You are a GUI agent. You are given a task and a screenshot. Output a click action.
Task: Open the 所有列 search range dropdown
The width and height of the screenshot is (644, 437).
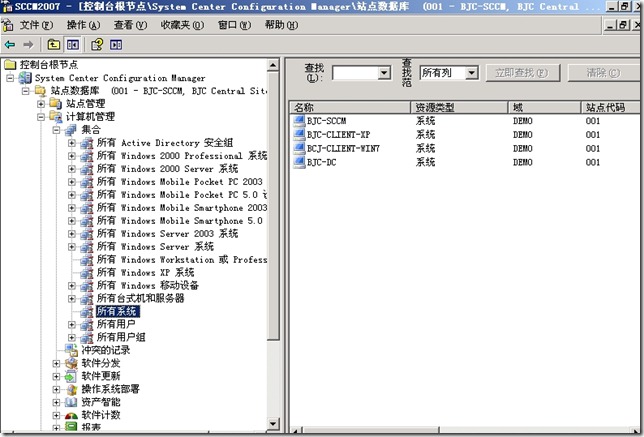tap(472, 73)
